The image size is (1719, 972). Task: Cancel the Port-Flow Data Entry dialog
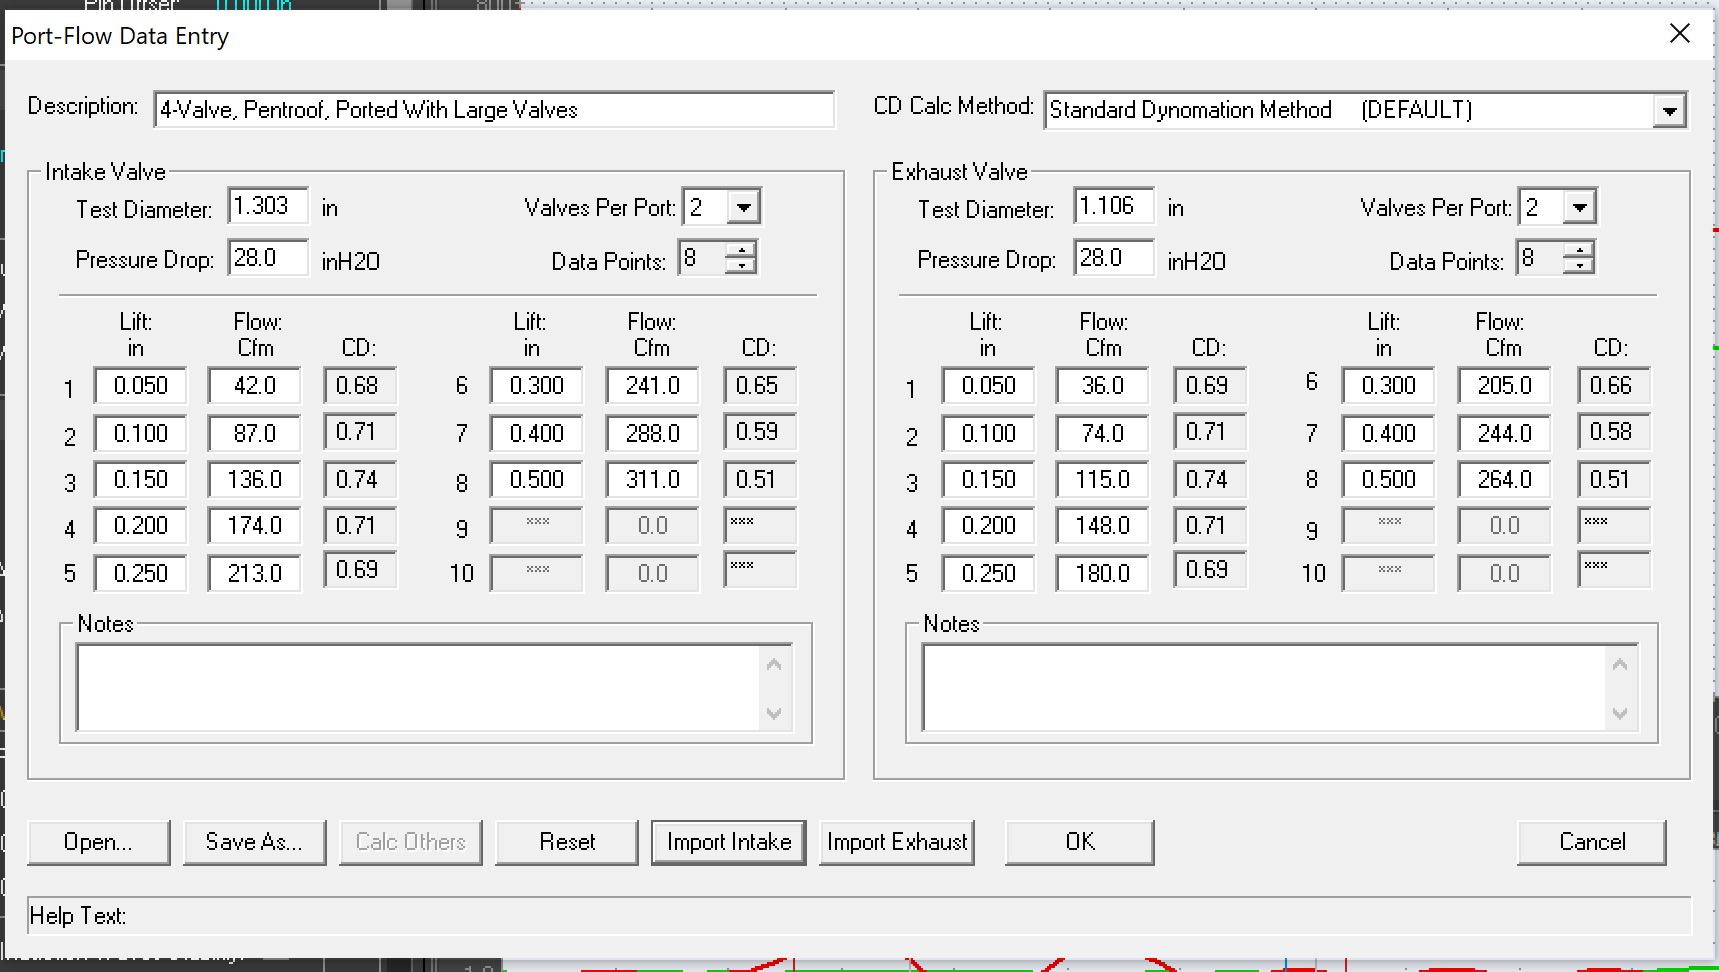coord(1591,842)
